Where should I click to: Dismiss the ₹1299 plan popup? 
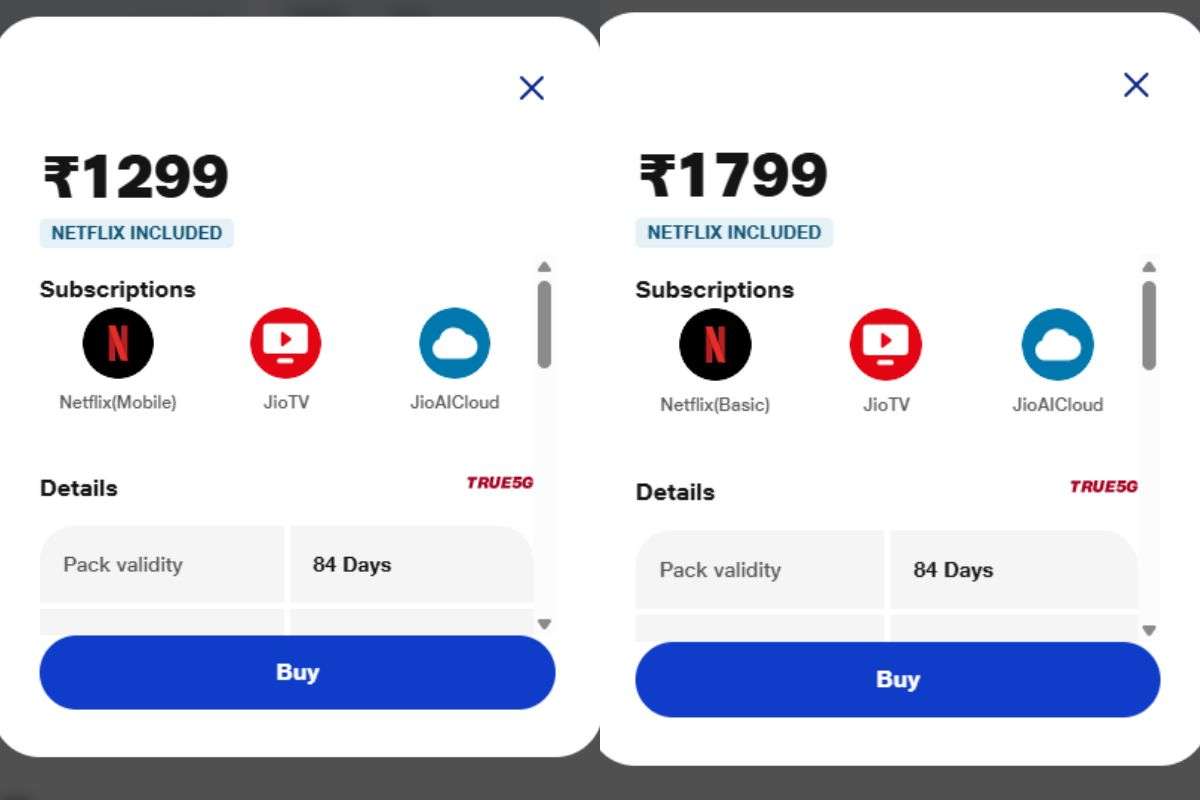[x=531, y=88]
